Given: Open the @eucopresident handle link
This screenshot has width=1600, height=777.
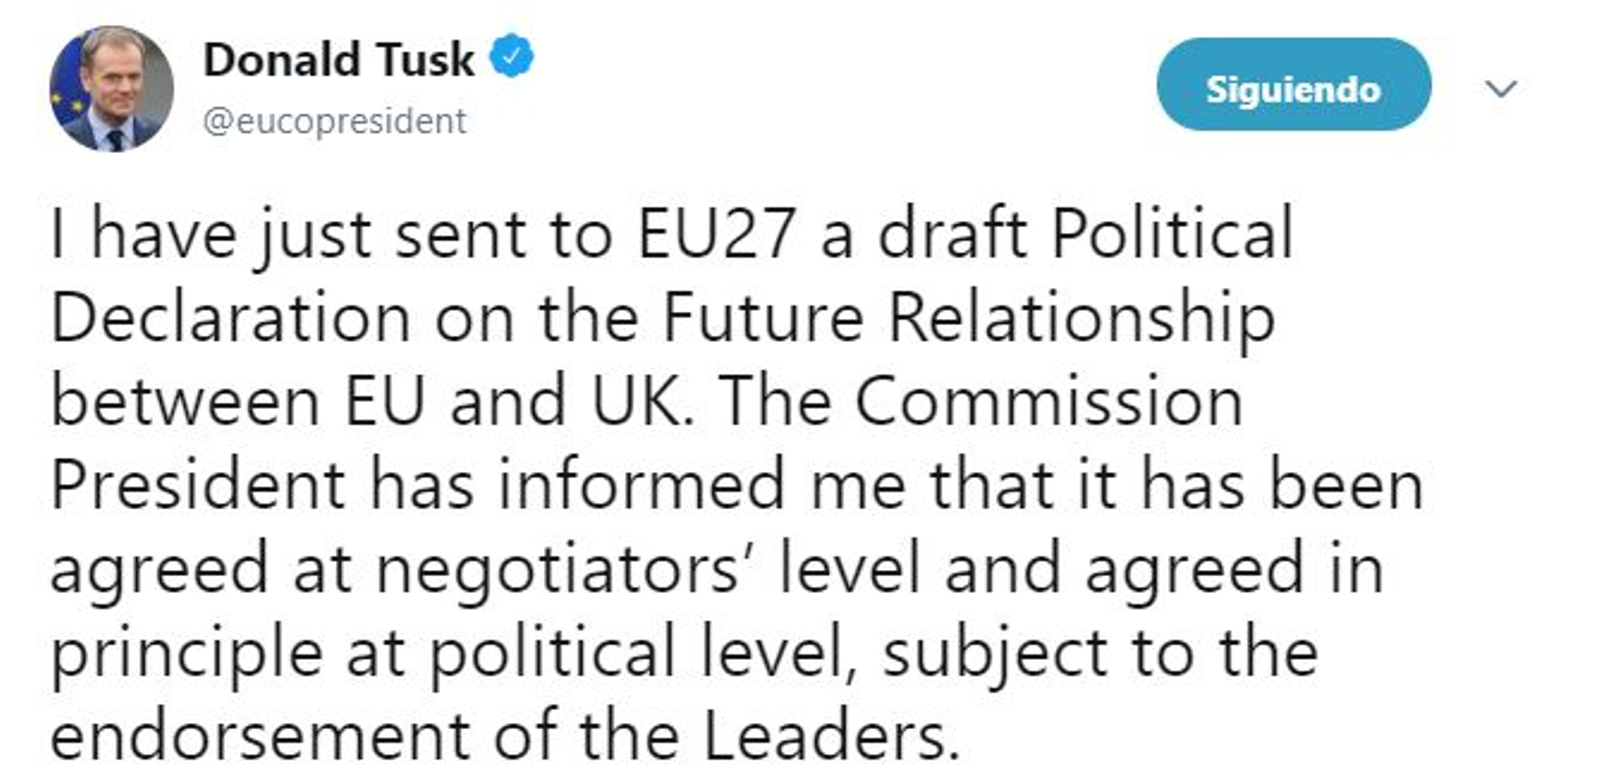Looking at the screenshot, I should [x=334, y=121].
